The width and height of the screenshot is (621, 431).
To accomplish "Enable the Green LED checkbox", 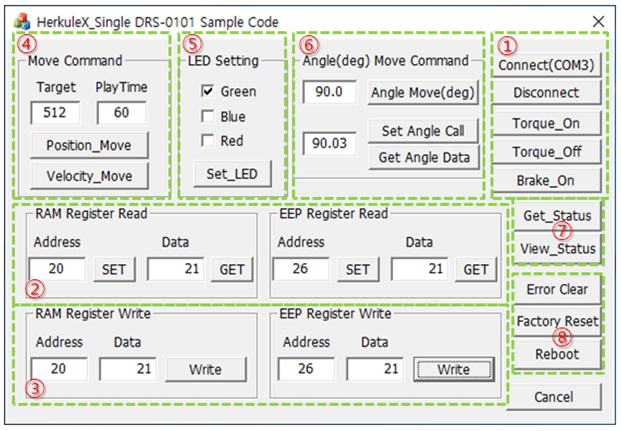I will coord(208,92).
